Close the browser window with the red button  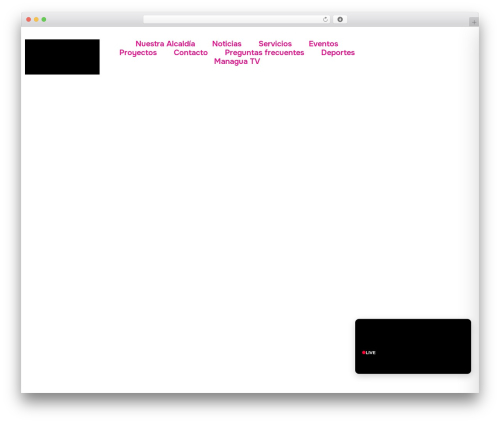pos(29,19)
